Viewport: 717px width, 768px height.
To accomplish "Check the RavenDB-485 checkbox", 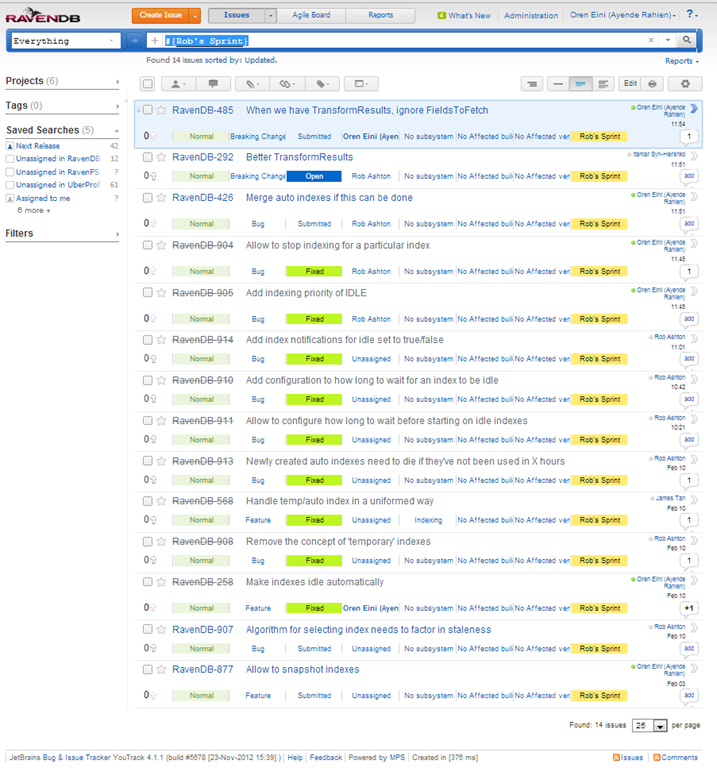I will pos(147,110).
